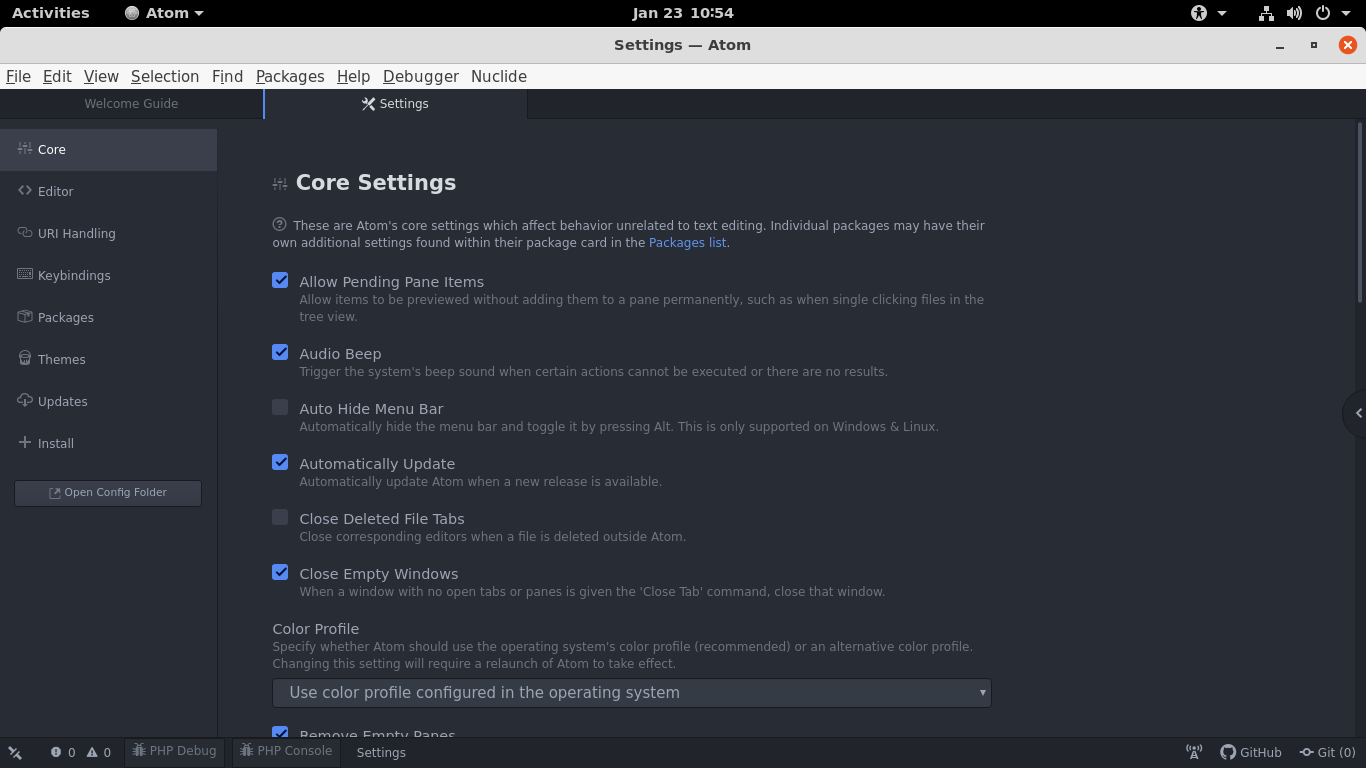Viewport: 1366px width, 768px height.
Task: Open the Debugger menu
Action: (x=421, y=76)
